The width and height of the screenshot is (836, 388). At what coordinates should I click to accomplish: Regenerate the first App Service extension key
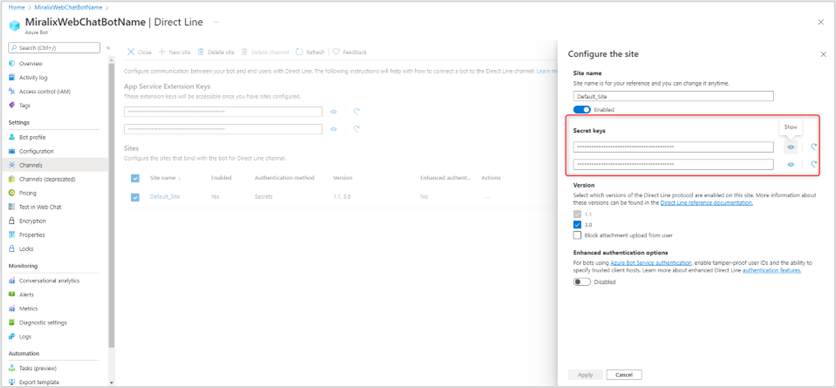click(x=357, y=112)
